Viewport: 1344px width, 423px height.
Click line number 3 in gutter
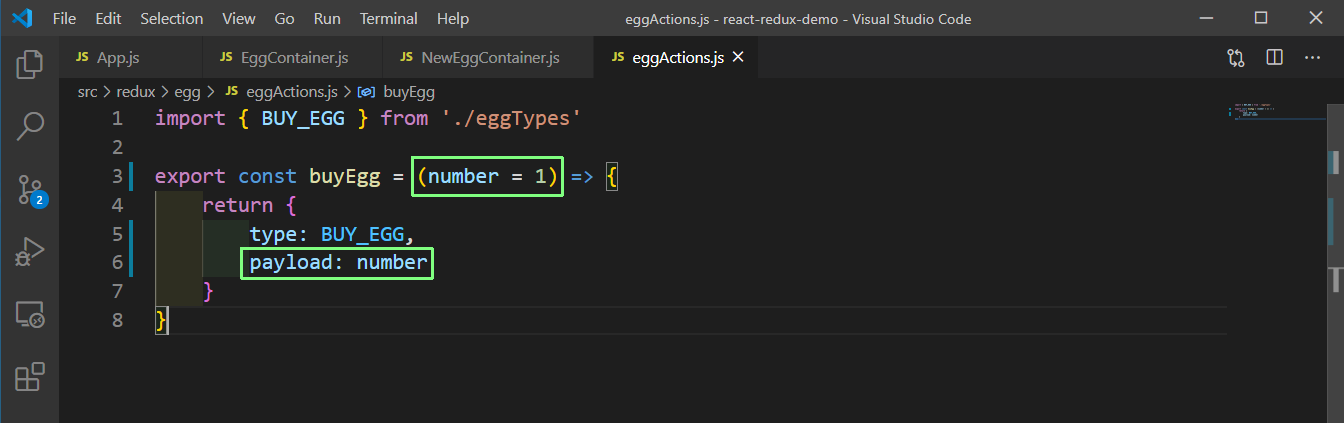[x=118, y=176]
